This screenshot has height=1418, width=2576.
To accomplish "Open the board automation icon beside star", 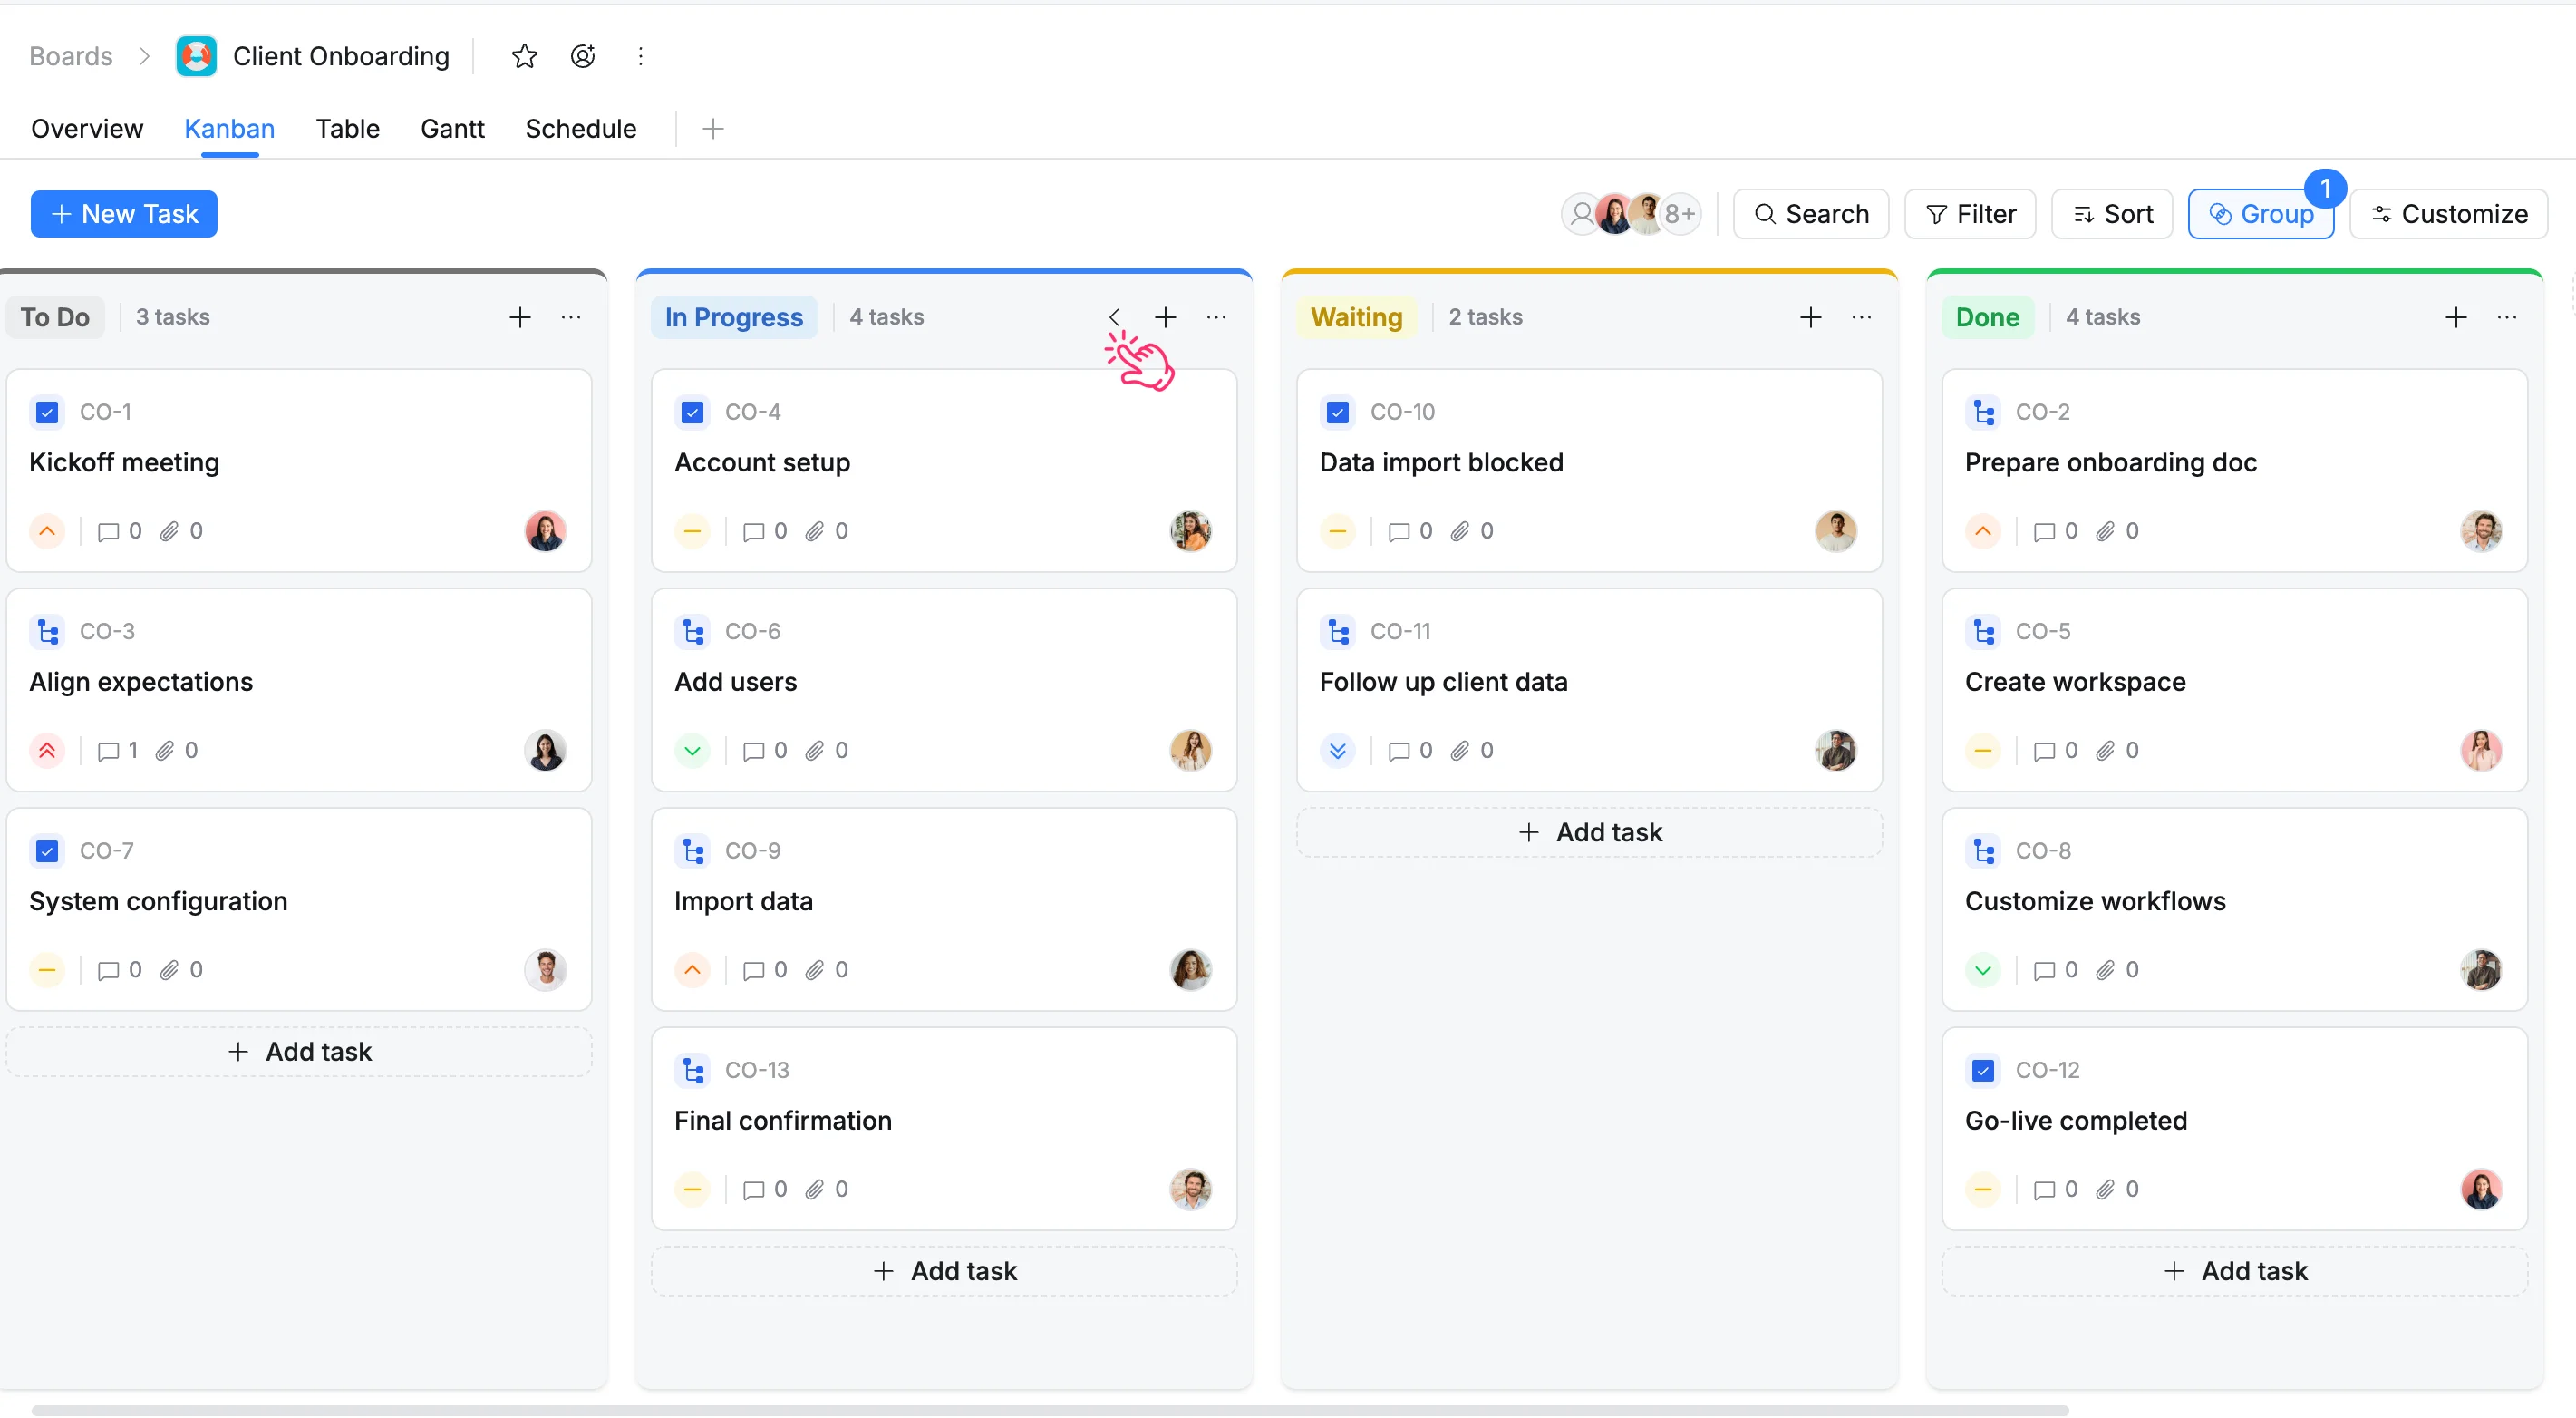I will (583, 56).
